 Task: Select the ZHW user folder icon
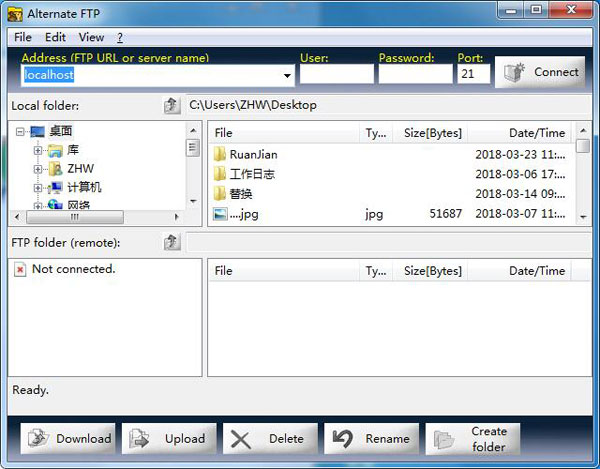pos(55,169)
